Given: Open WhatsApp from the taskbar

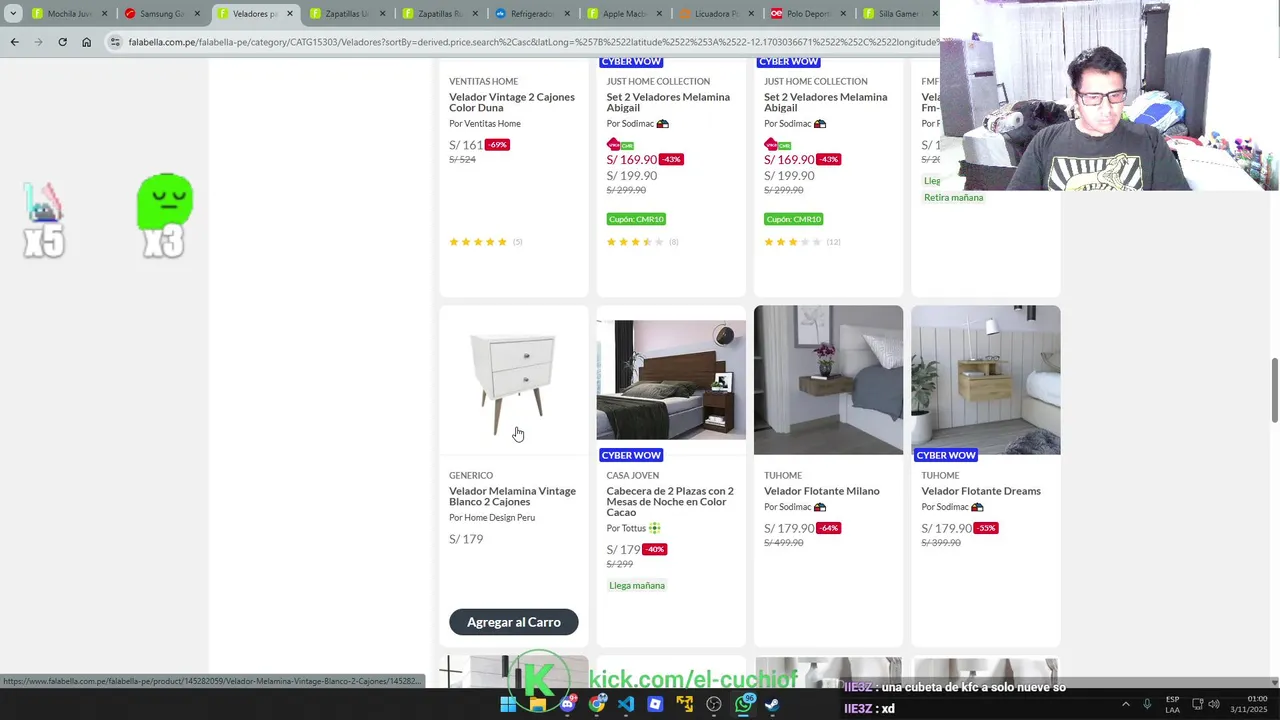Looking at the screenshot, I should click(x=743, y=704).
